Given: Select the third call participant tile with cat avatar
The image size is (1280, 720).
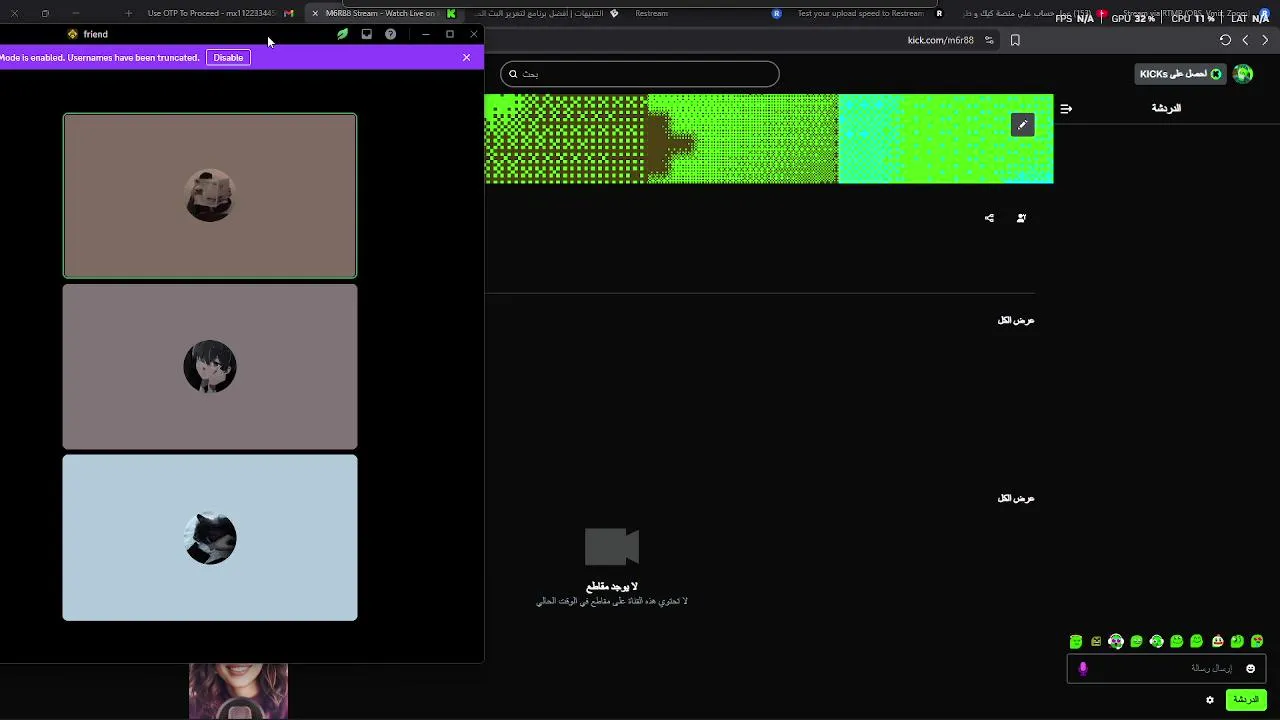Looking at the screenshot, I should (x=210, y=538).
